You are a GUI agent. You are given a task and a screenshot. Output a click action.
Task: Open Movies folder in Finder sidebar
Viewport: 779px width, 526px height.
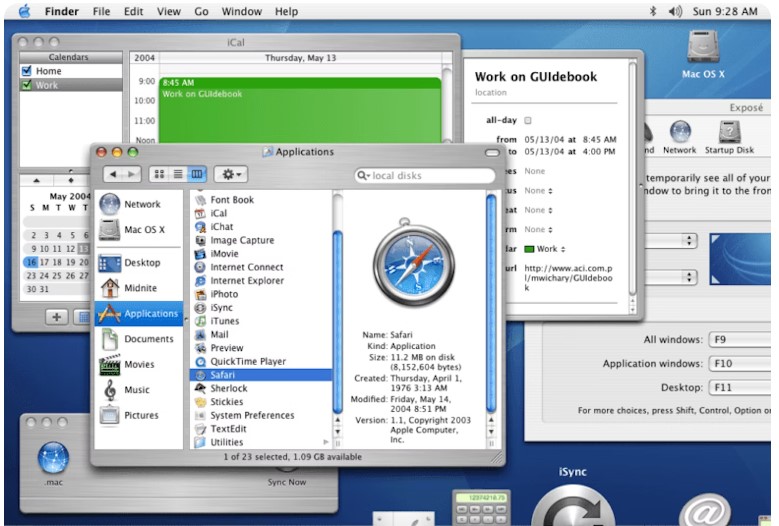[138, 364]
